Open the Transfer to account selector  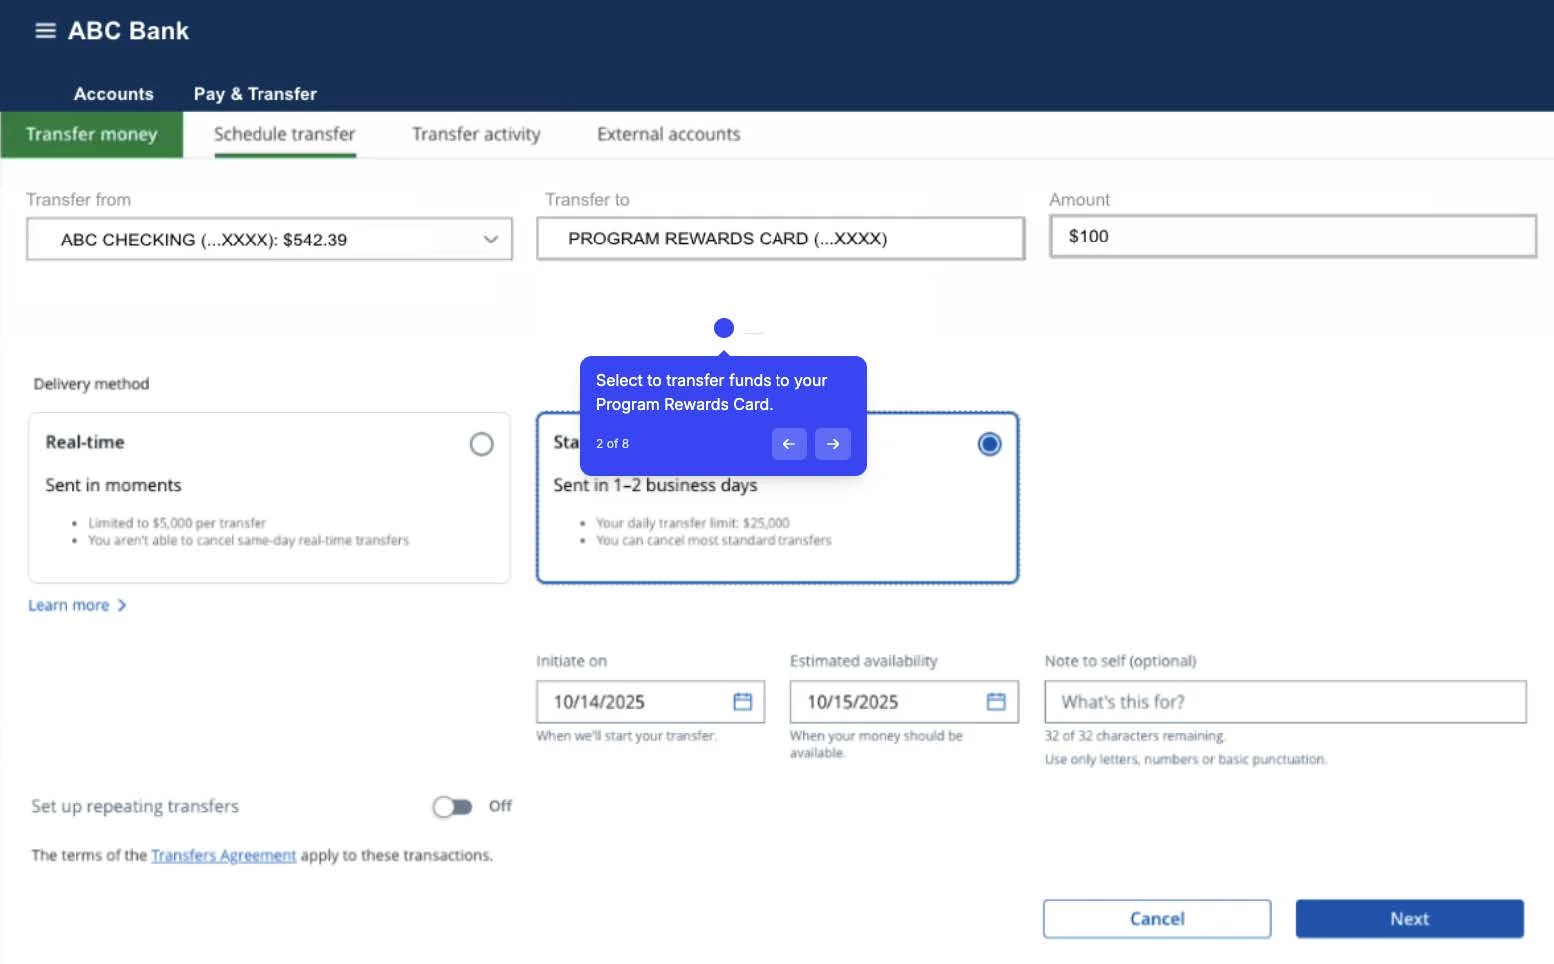click(x=781, y=238)
